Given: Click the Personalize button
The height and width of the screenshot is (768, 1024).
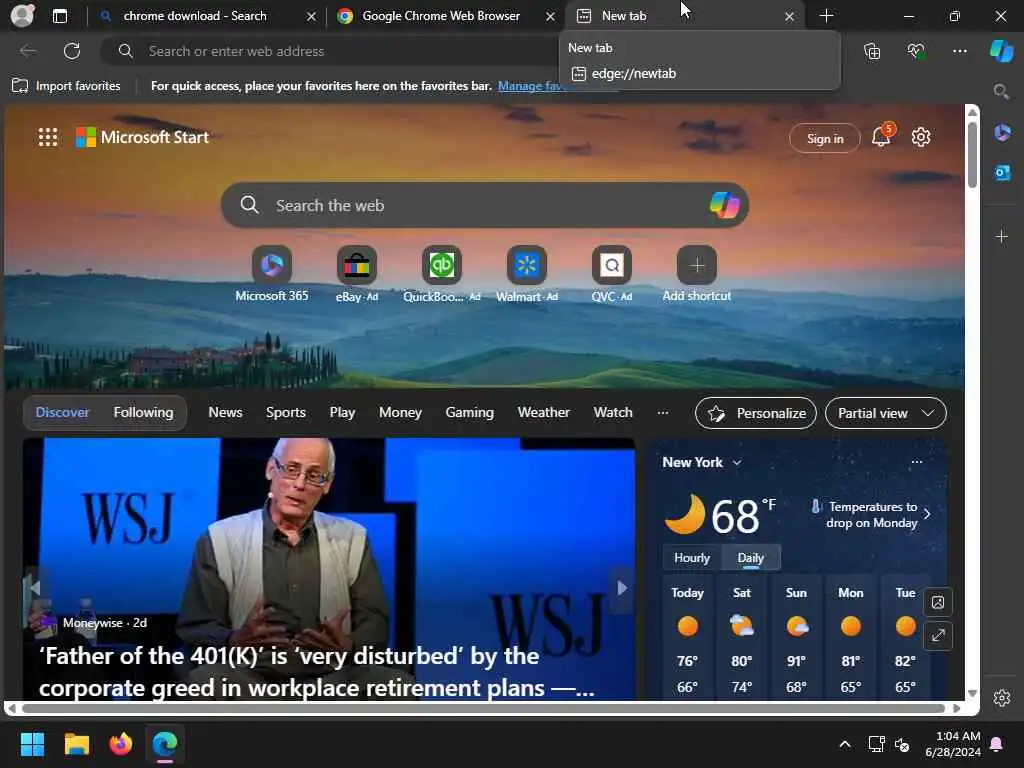Looking at the screenshot, I should tap(756, 413).
